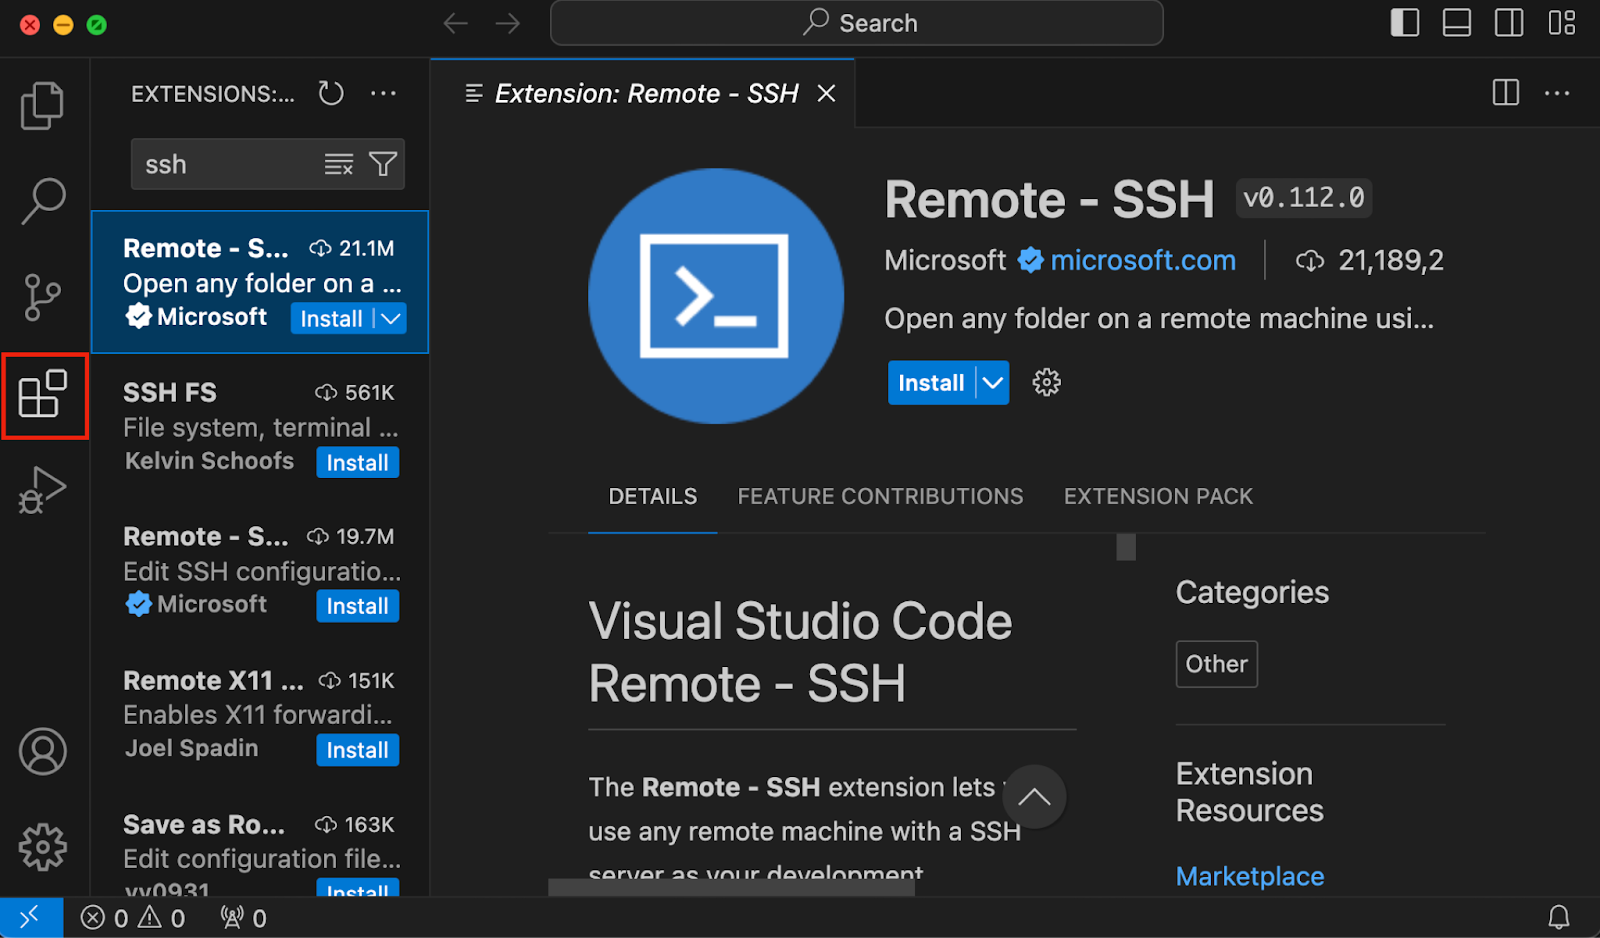Switch to EXTENSION PACK tab
The width and height of the screenshot is (1600, 938).
tap(1158, 496)
